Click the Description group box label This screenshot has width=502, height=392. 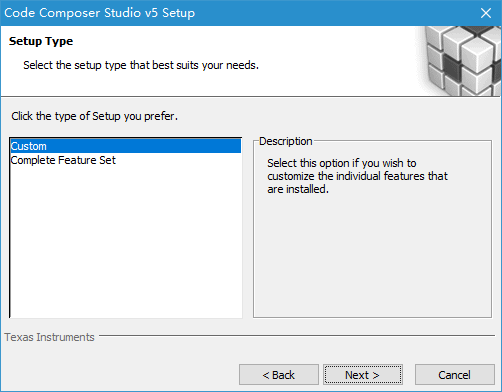coord(286,141)
